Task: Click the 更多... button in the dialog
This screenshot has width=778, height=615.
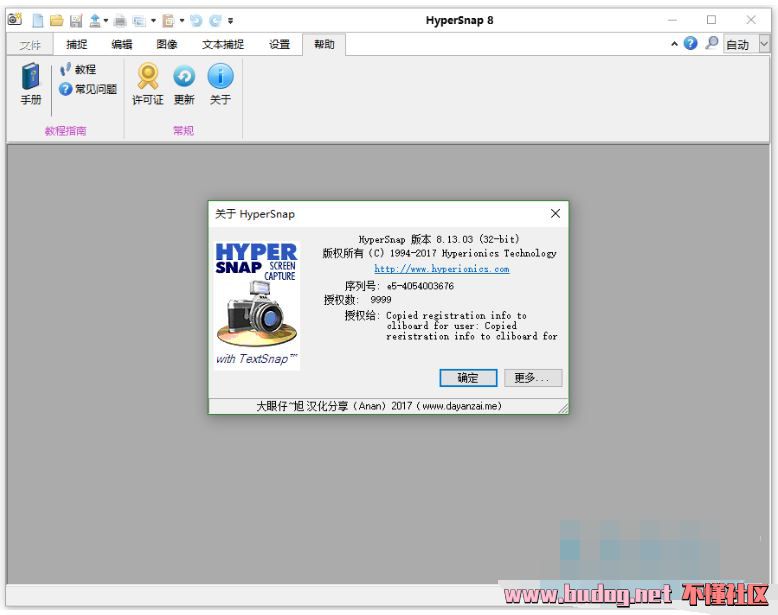Action: [x=532, y=378]
